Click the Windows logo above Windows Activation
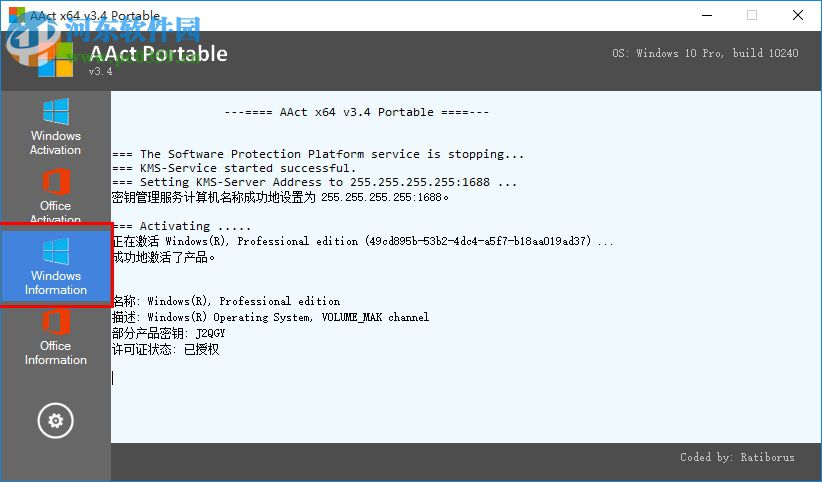822x482 pixels. coord(55,112)
